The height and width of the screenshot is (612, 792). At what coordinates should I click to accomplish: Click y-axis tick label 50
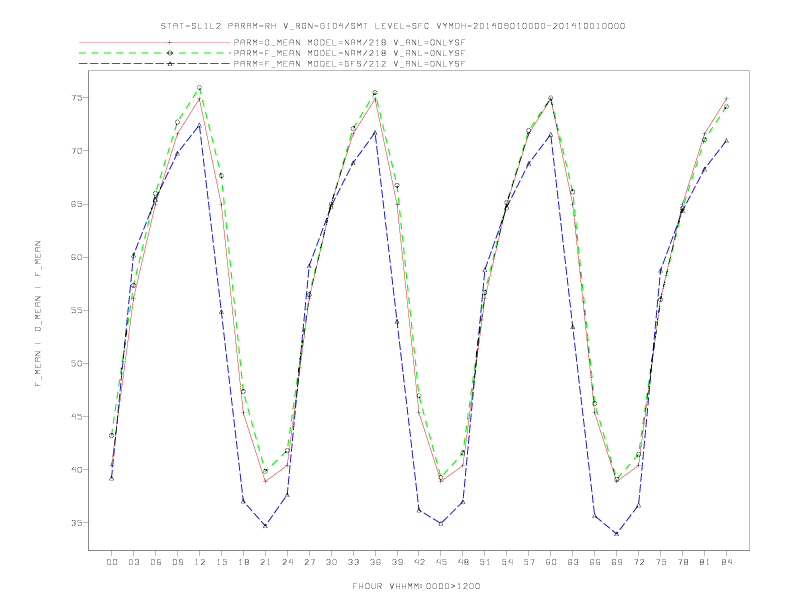[76, 363]
